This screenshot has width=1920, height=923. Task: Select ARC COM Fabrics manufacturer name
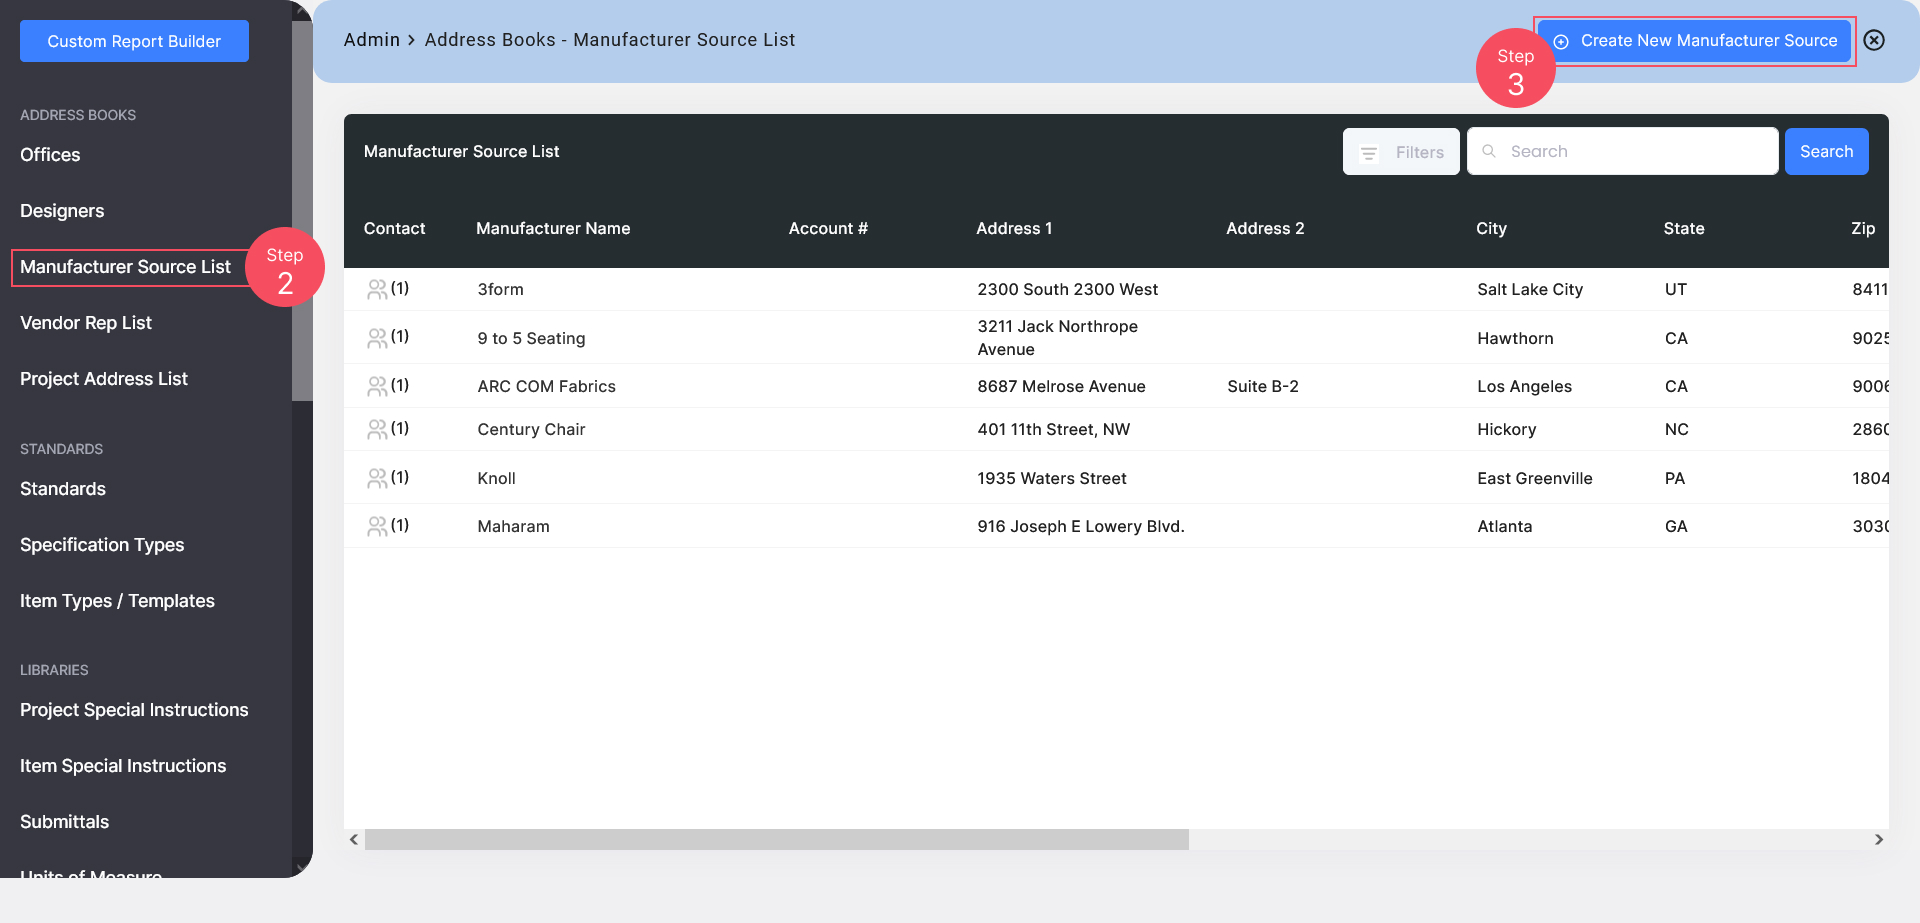[x=546, y=386]
